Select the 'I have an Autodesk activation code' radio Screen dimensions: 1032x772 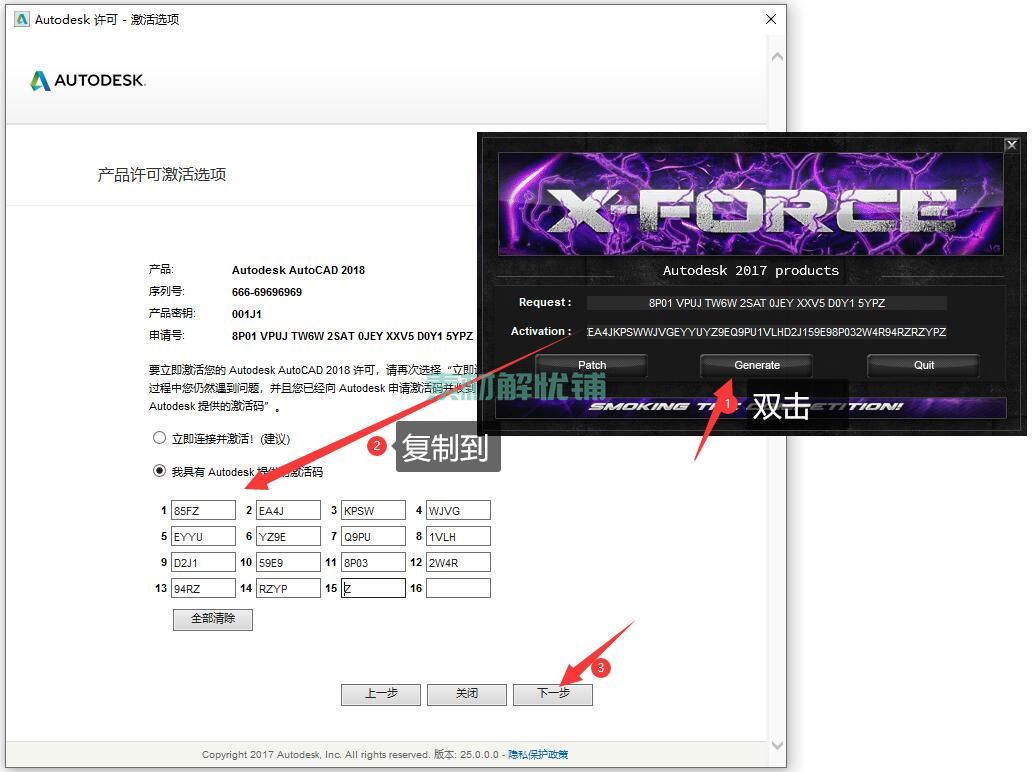(x=159, y=471)
